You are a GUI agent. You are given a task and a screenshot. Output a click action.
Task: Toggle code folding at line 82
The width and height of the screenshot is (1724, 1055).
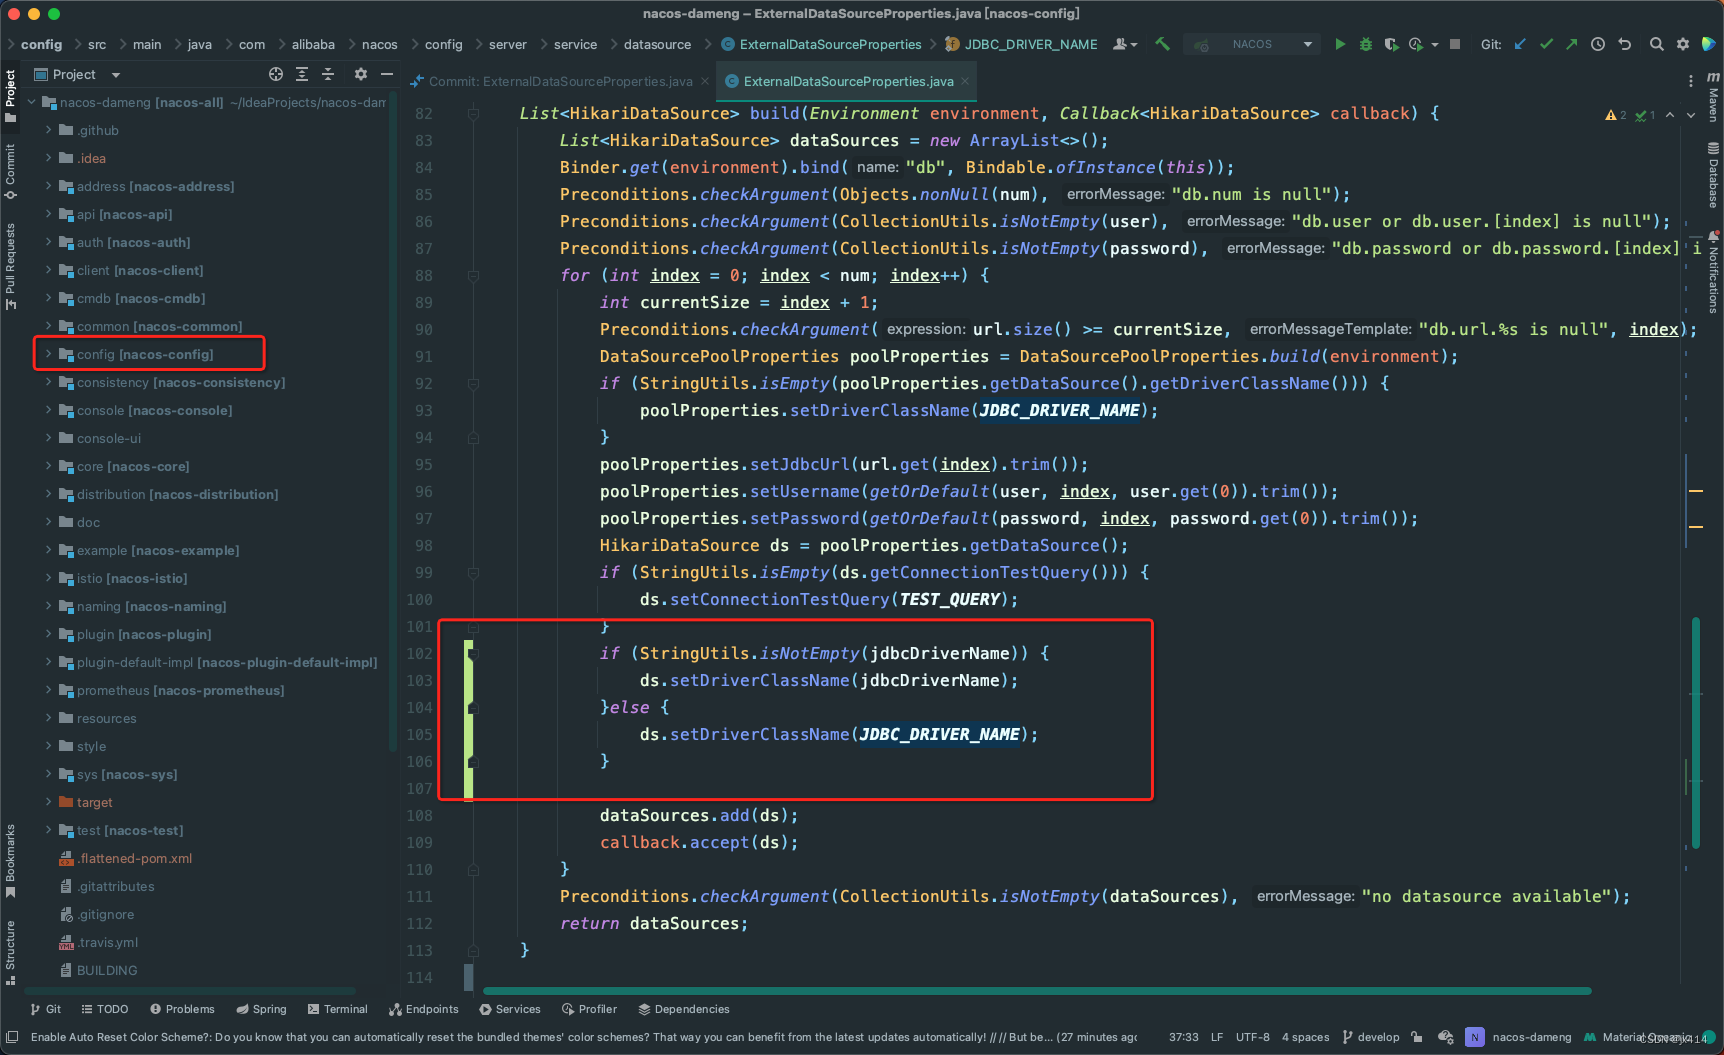pos(473,114)
